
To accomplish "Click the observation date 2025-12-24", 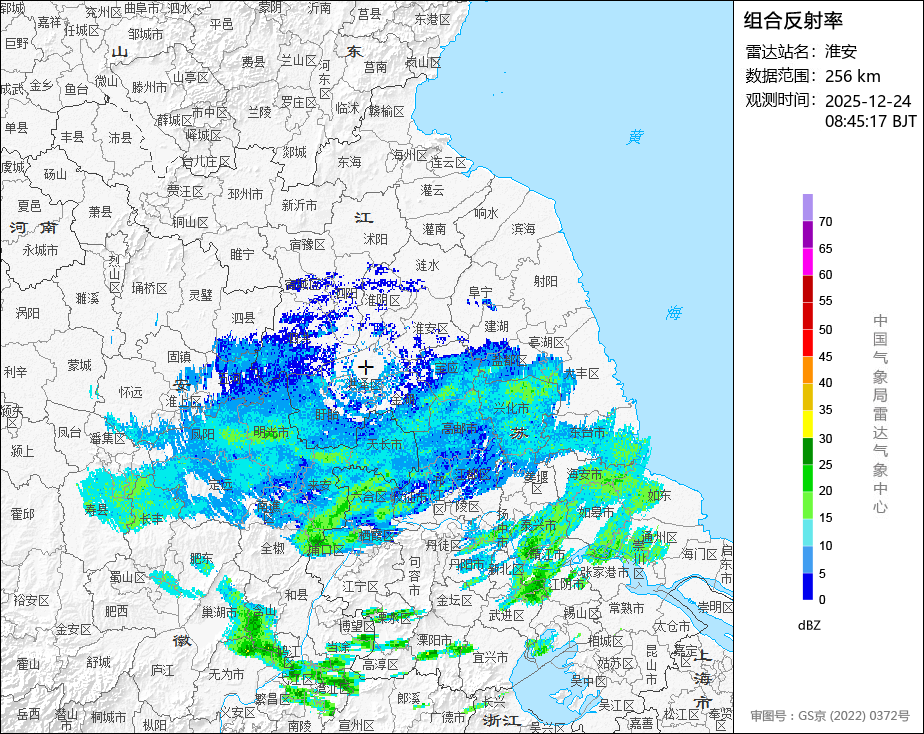I will [868, 101].
